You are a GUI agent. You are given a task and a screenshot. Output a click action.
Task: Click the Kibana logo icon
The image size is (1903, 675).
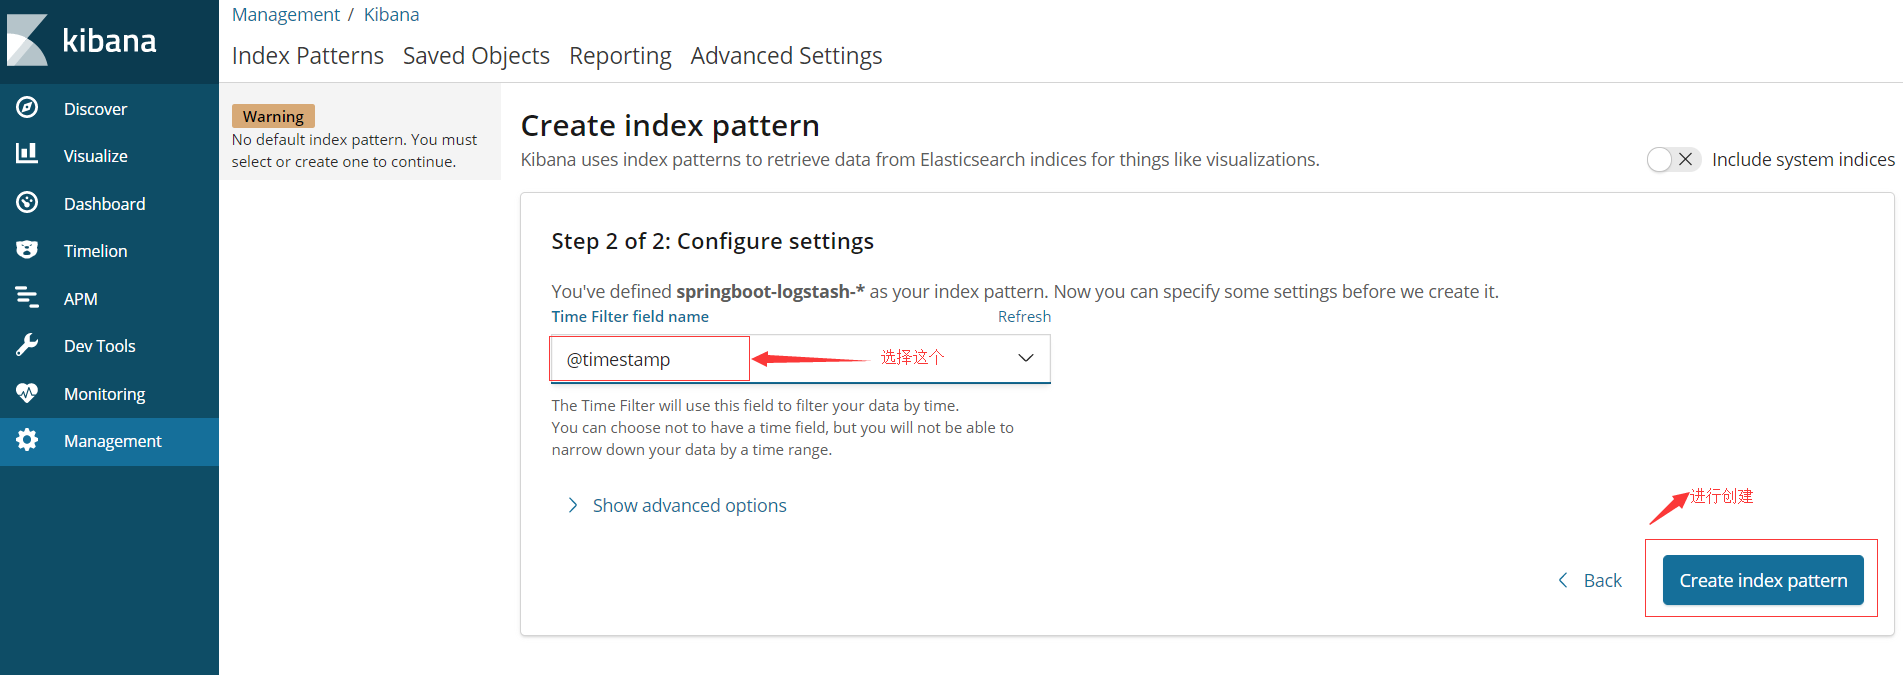tap(28, 40)
